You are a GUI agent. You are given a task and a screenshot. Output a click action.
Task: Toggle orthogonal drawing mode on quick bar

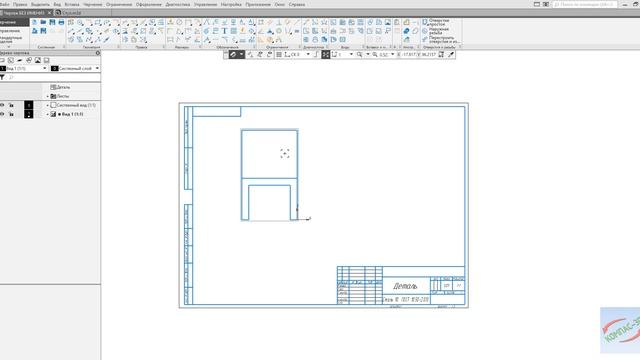click(x=316, y=54)
